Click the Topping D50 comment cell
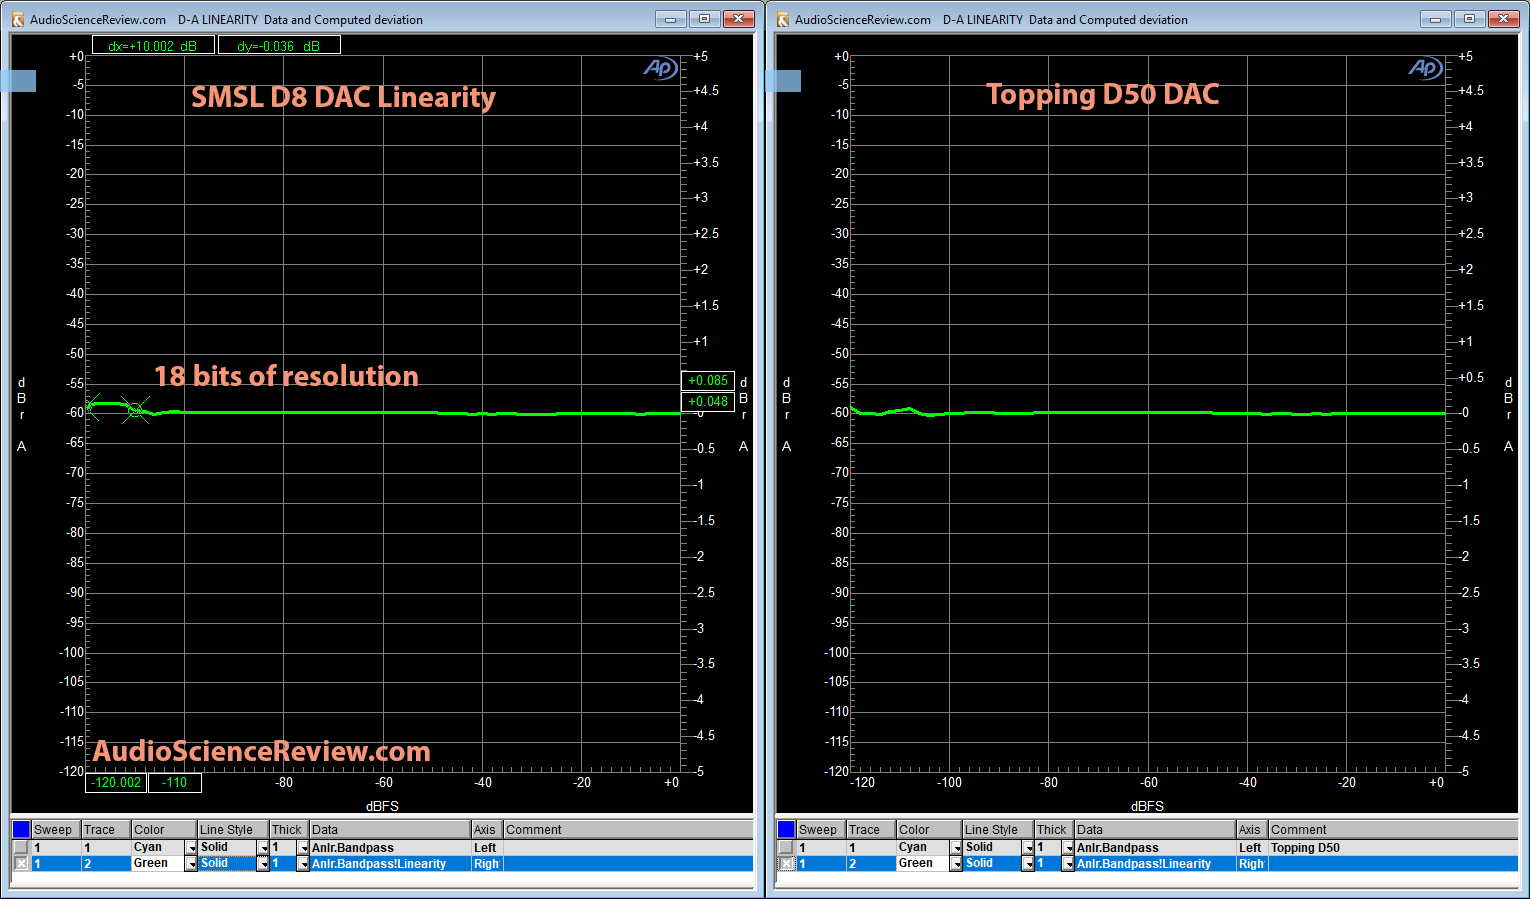The image size is (1530, 899). 1393,847
